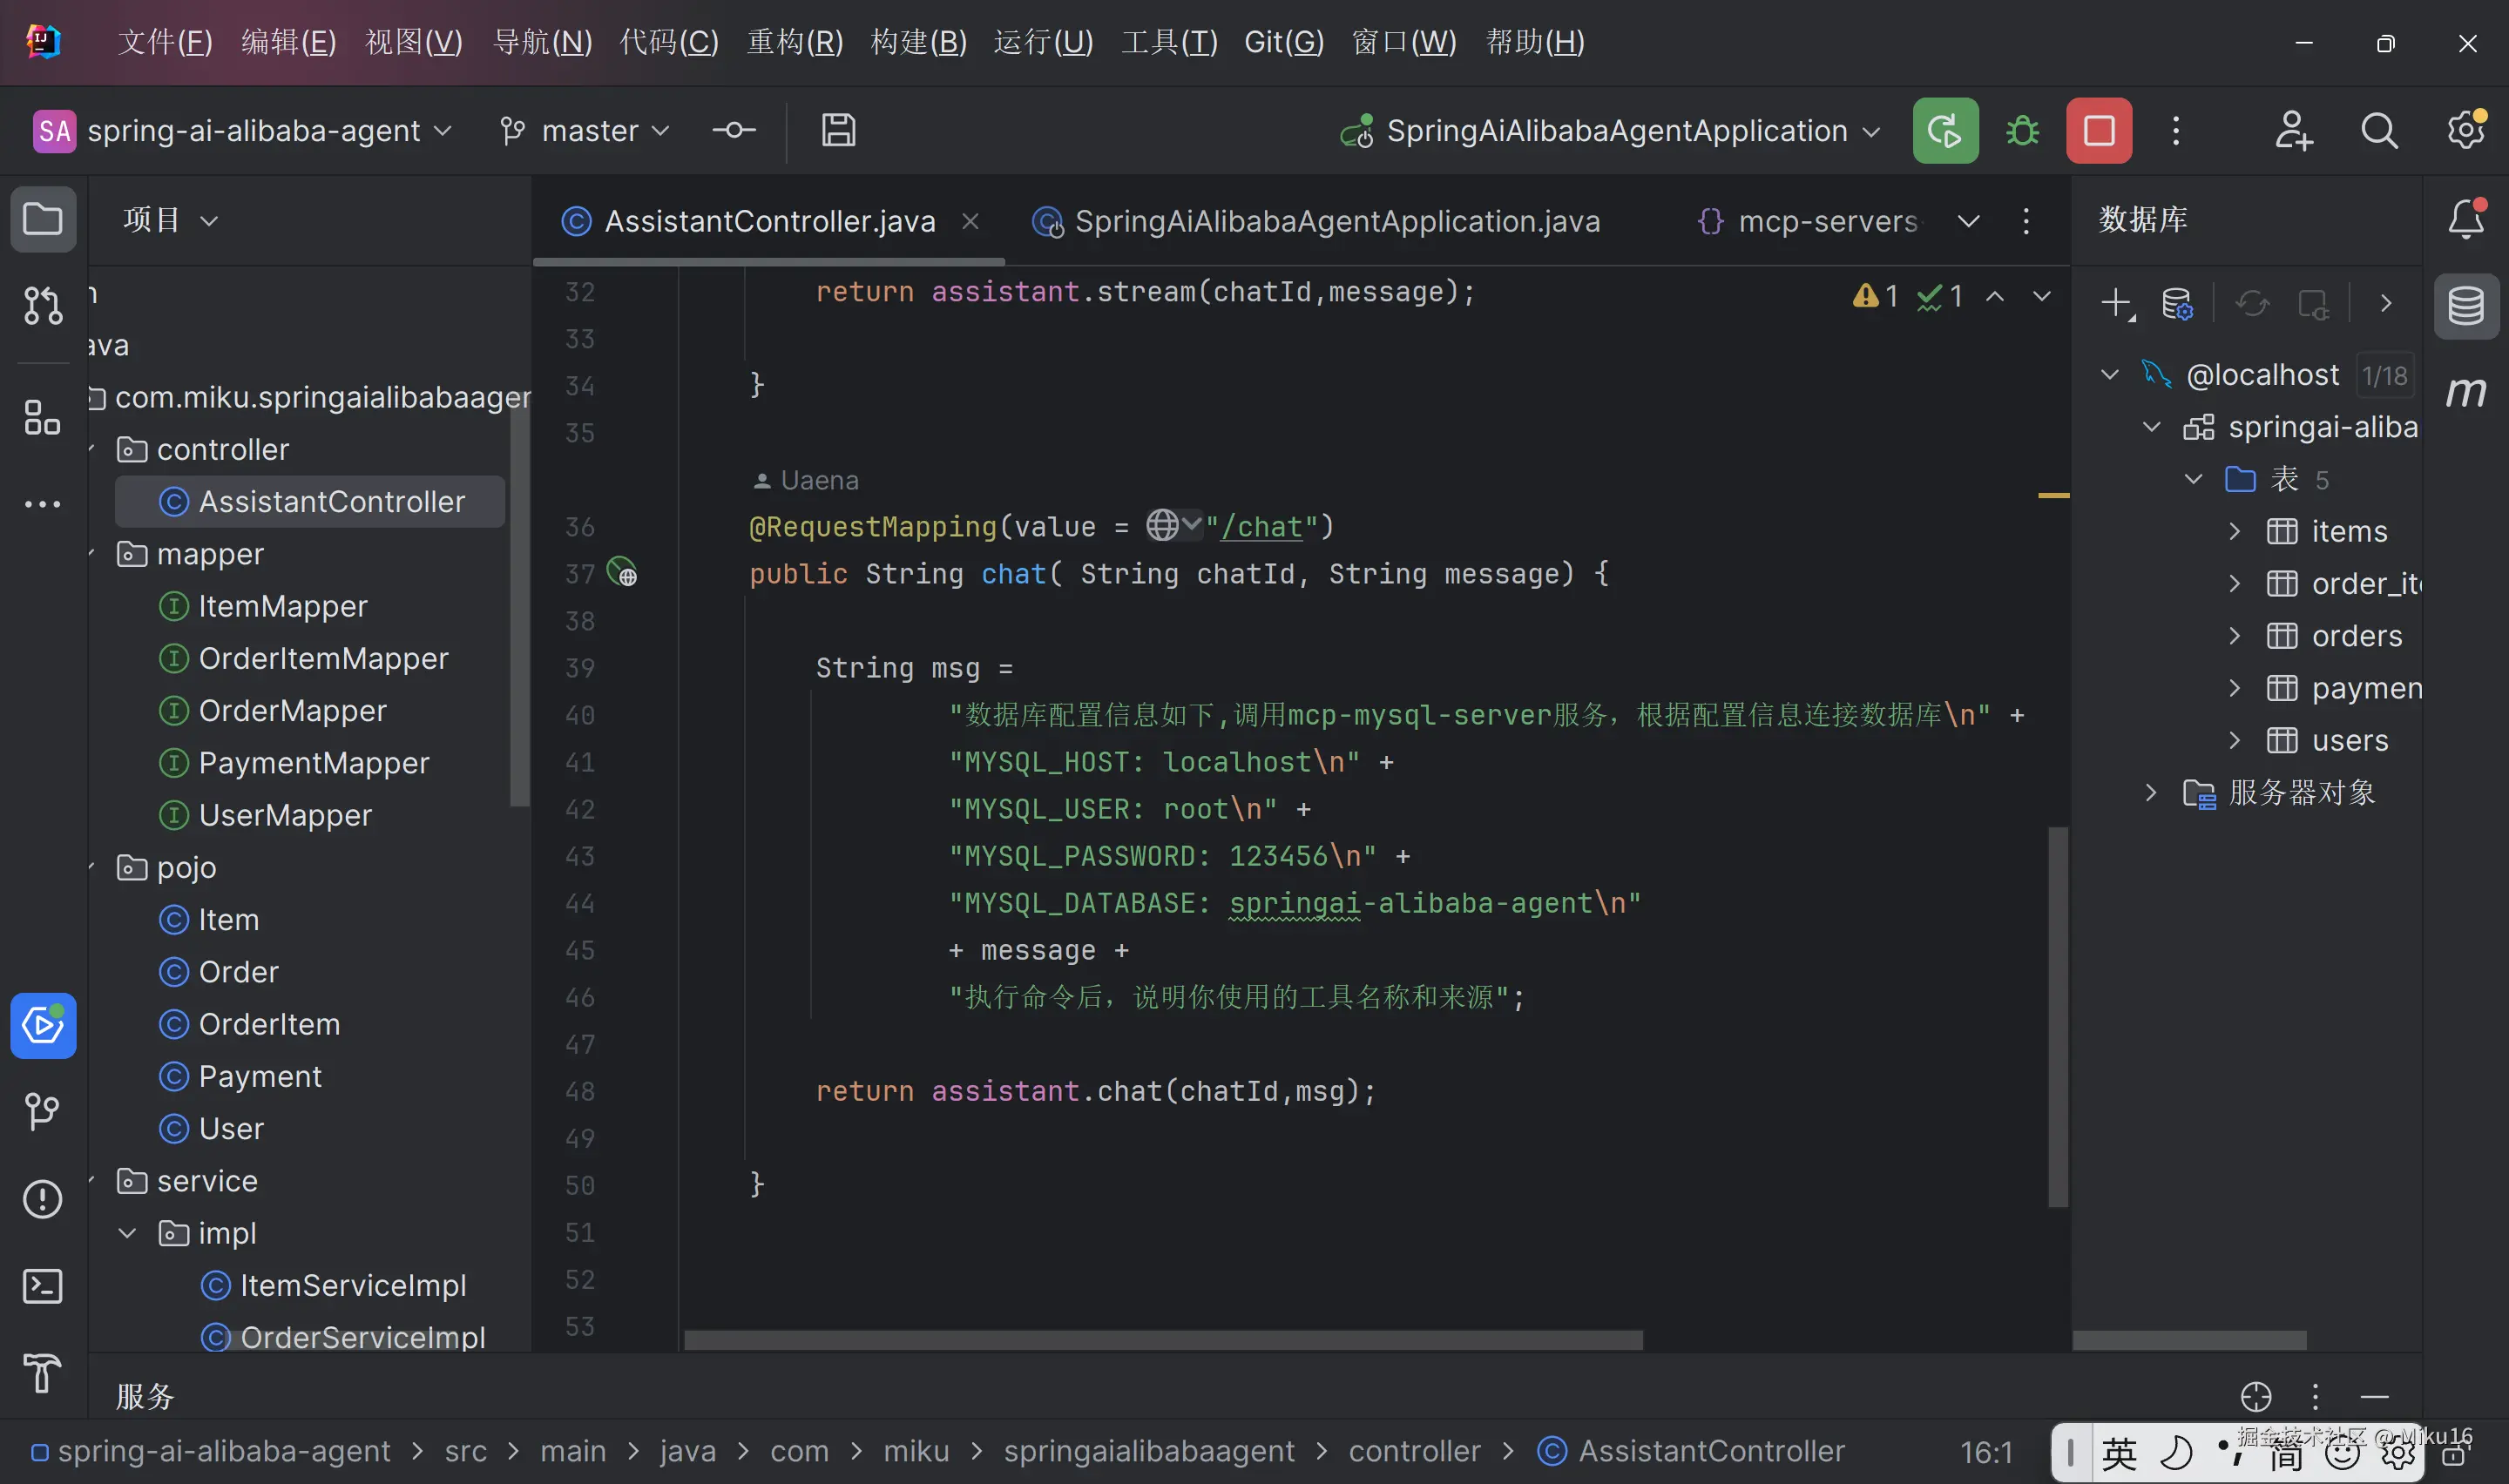Click the Save all disk icon
Viewport: 2509px width, 1484px height.
point(838,130)
